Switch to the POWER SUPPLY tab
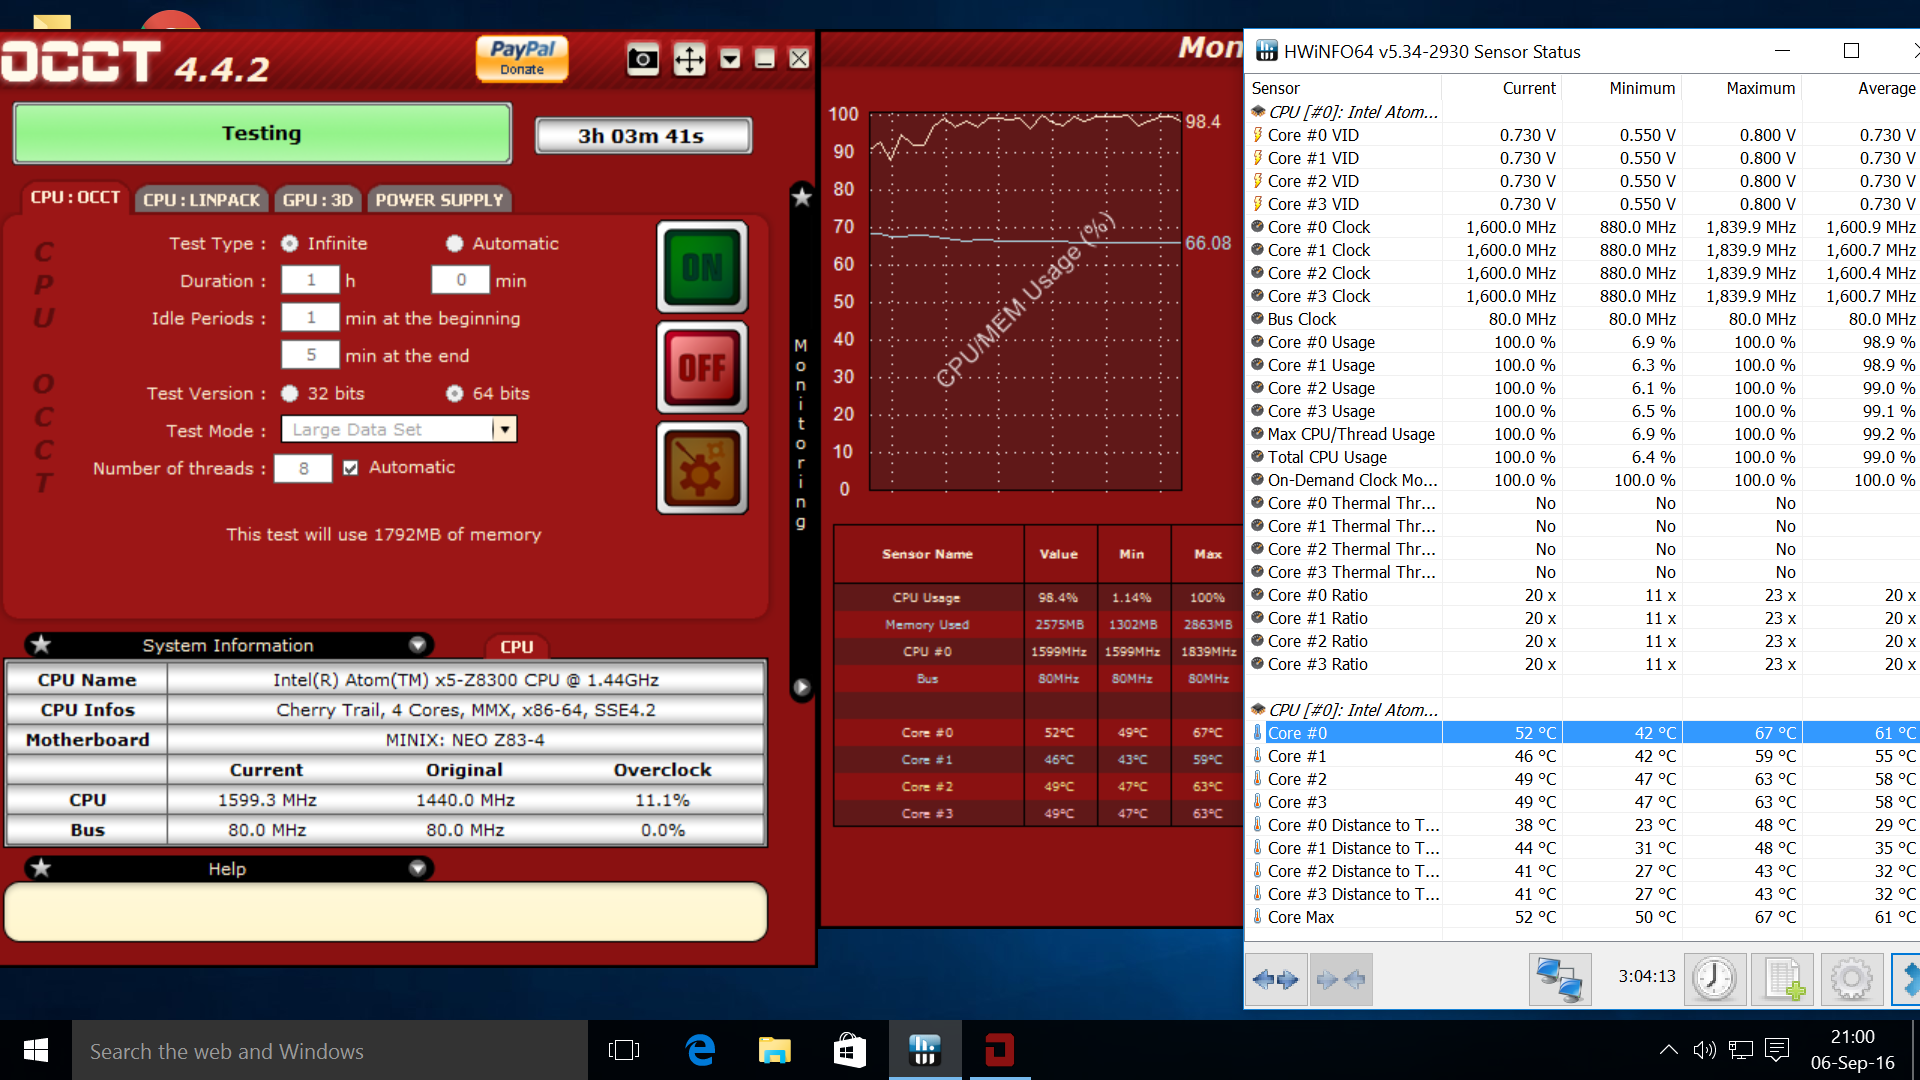 pyautogui.click(x=439, y=199)
